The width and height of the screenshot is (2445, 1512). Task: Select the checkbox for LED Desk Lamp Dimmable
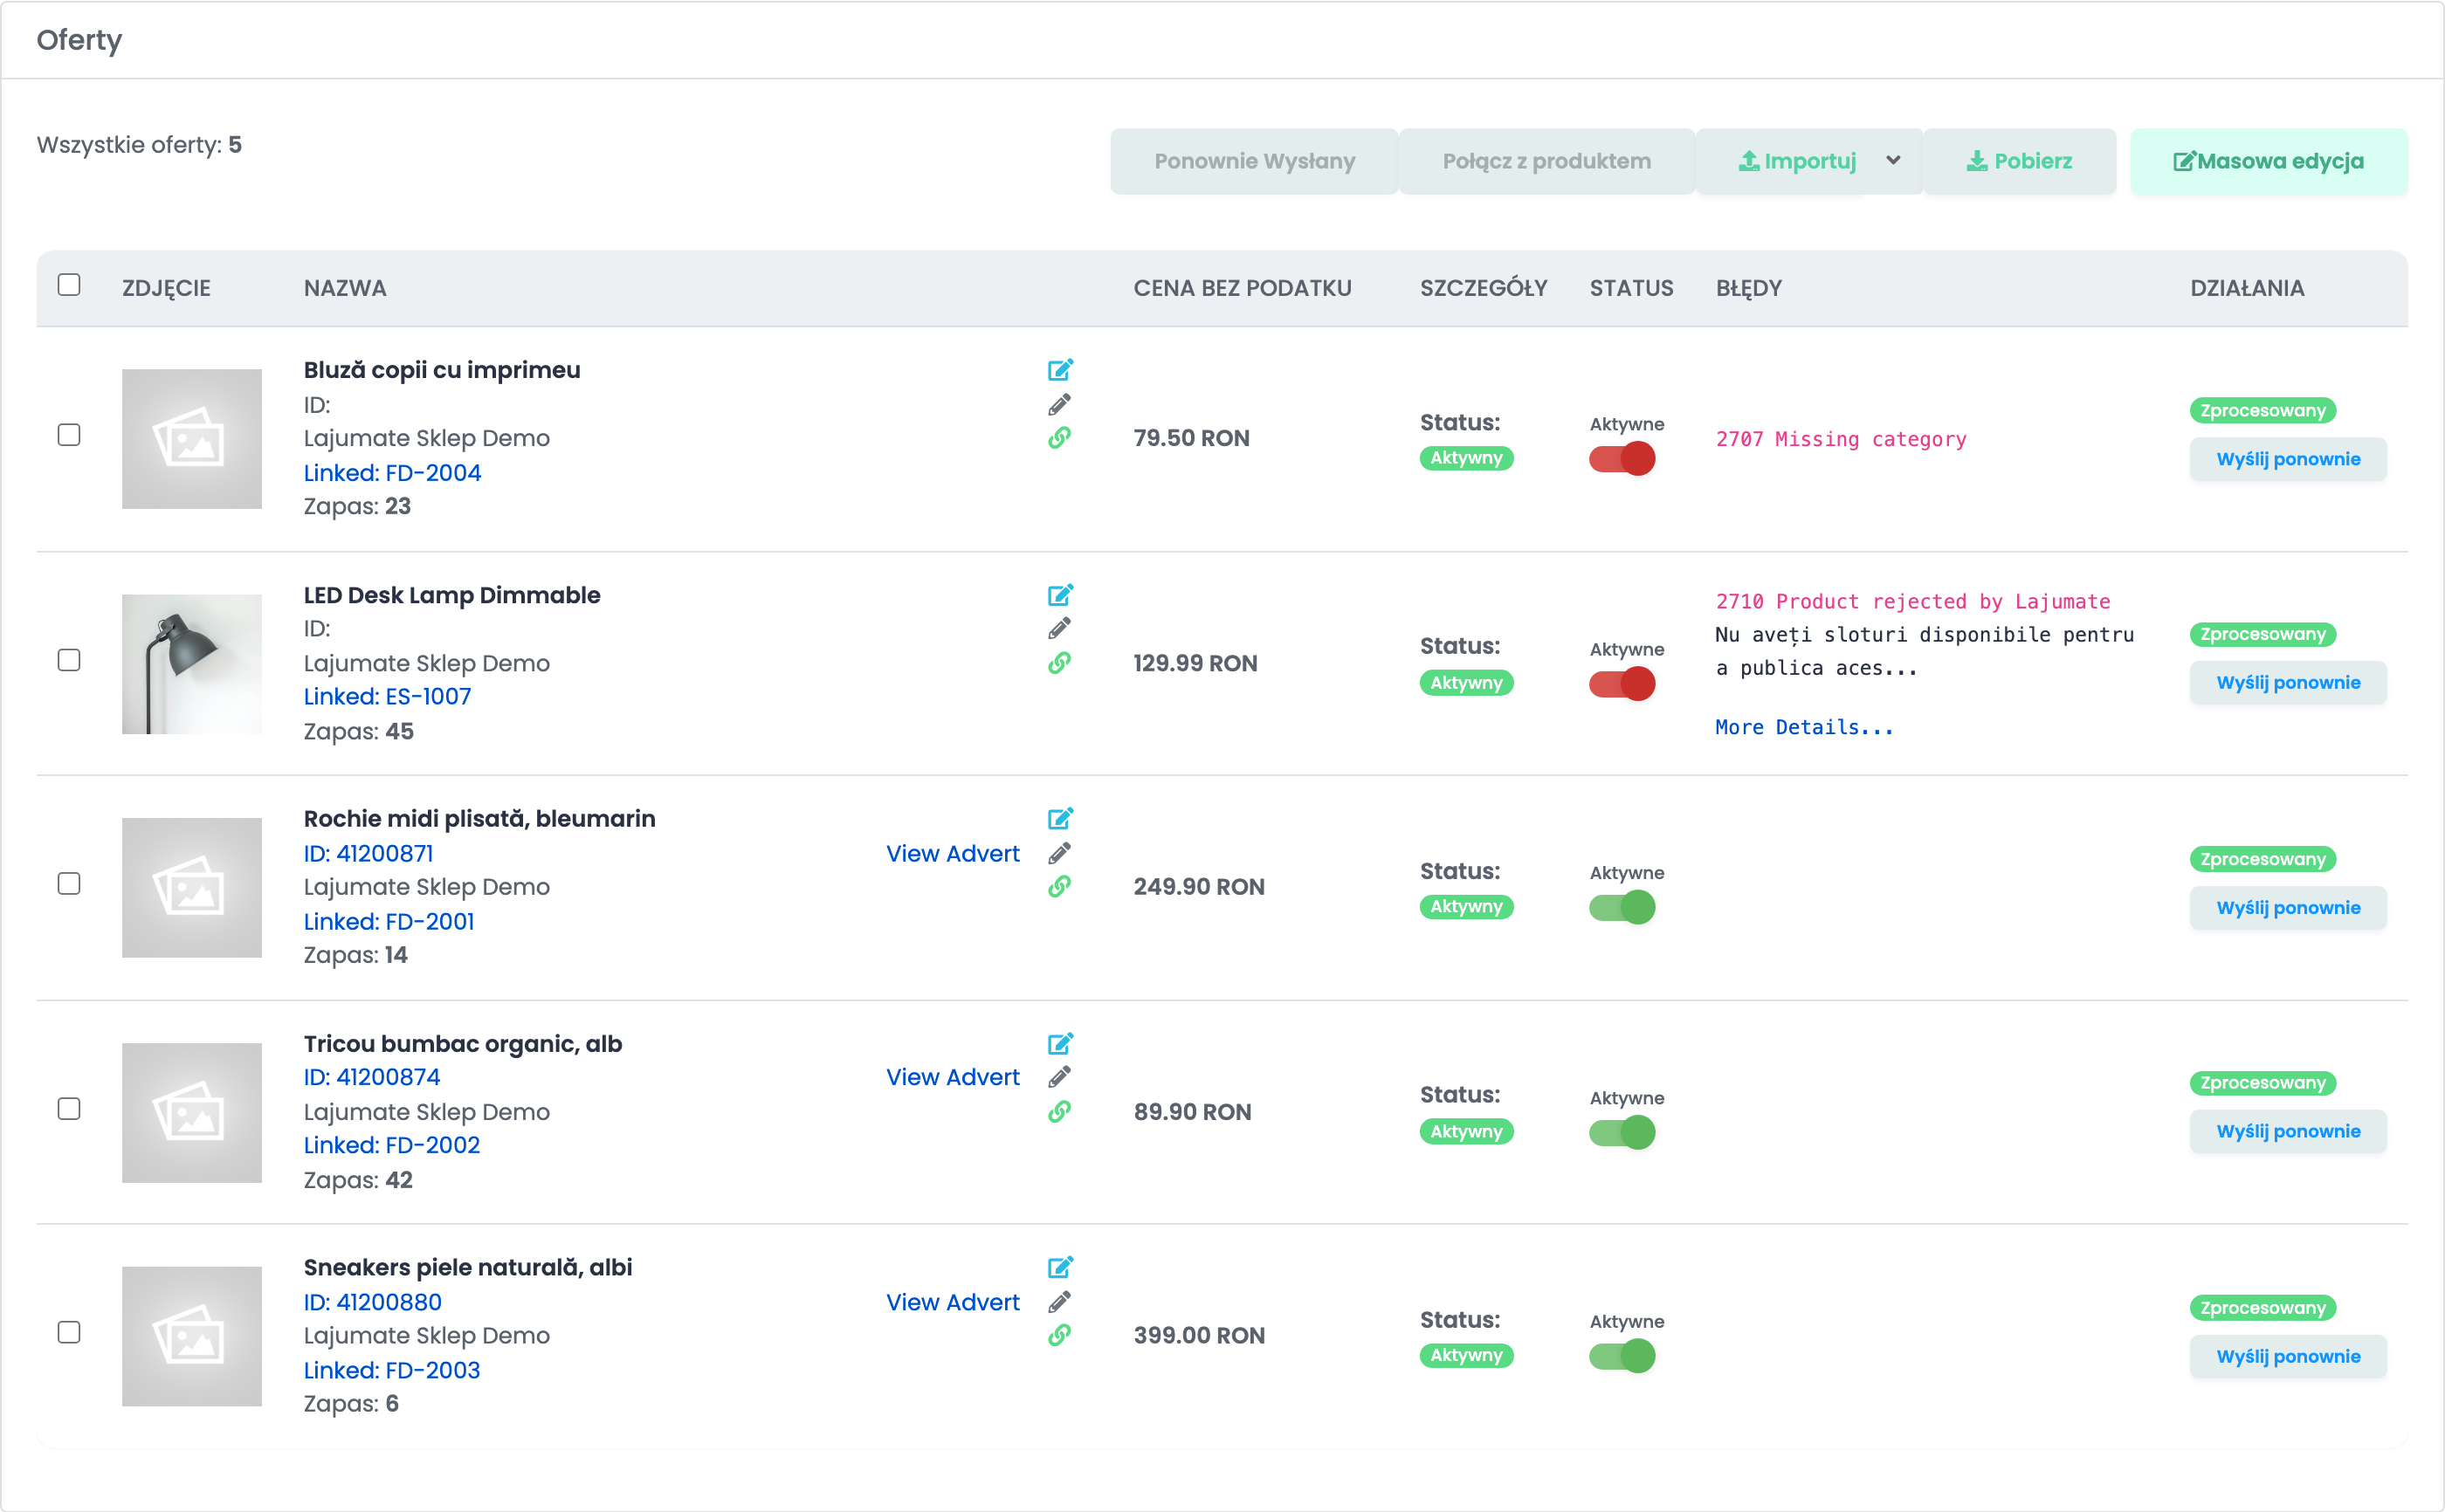[69, 660]
